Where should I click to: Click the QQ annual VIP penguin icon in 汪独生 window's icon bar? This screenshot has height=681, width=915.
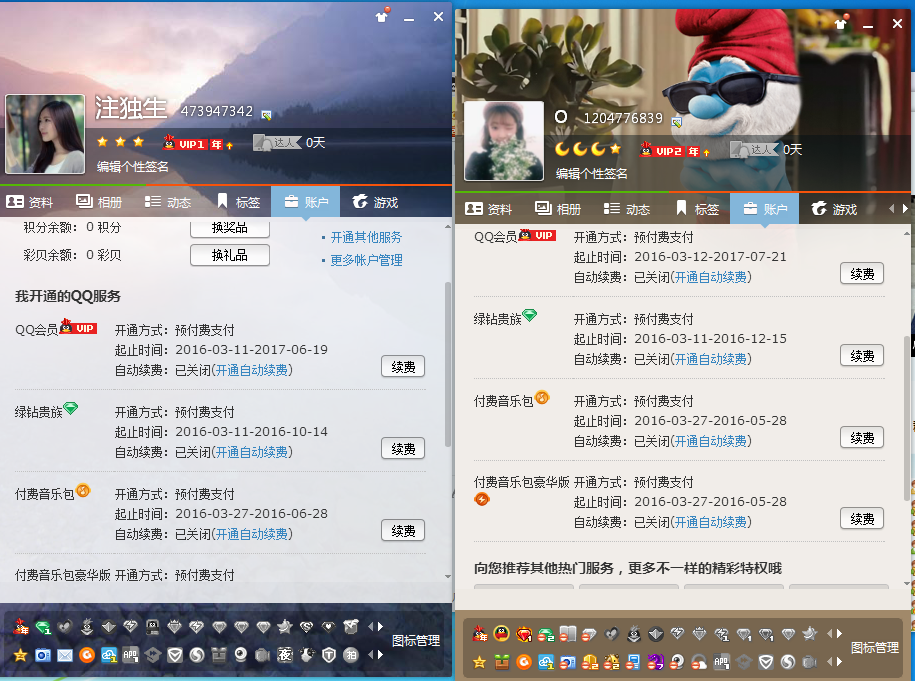click(x=21, y=627)
